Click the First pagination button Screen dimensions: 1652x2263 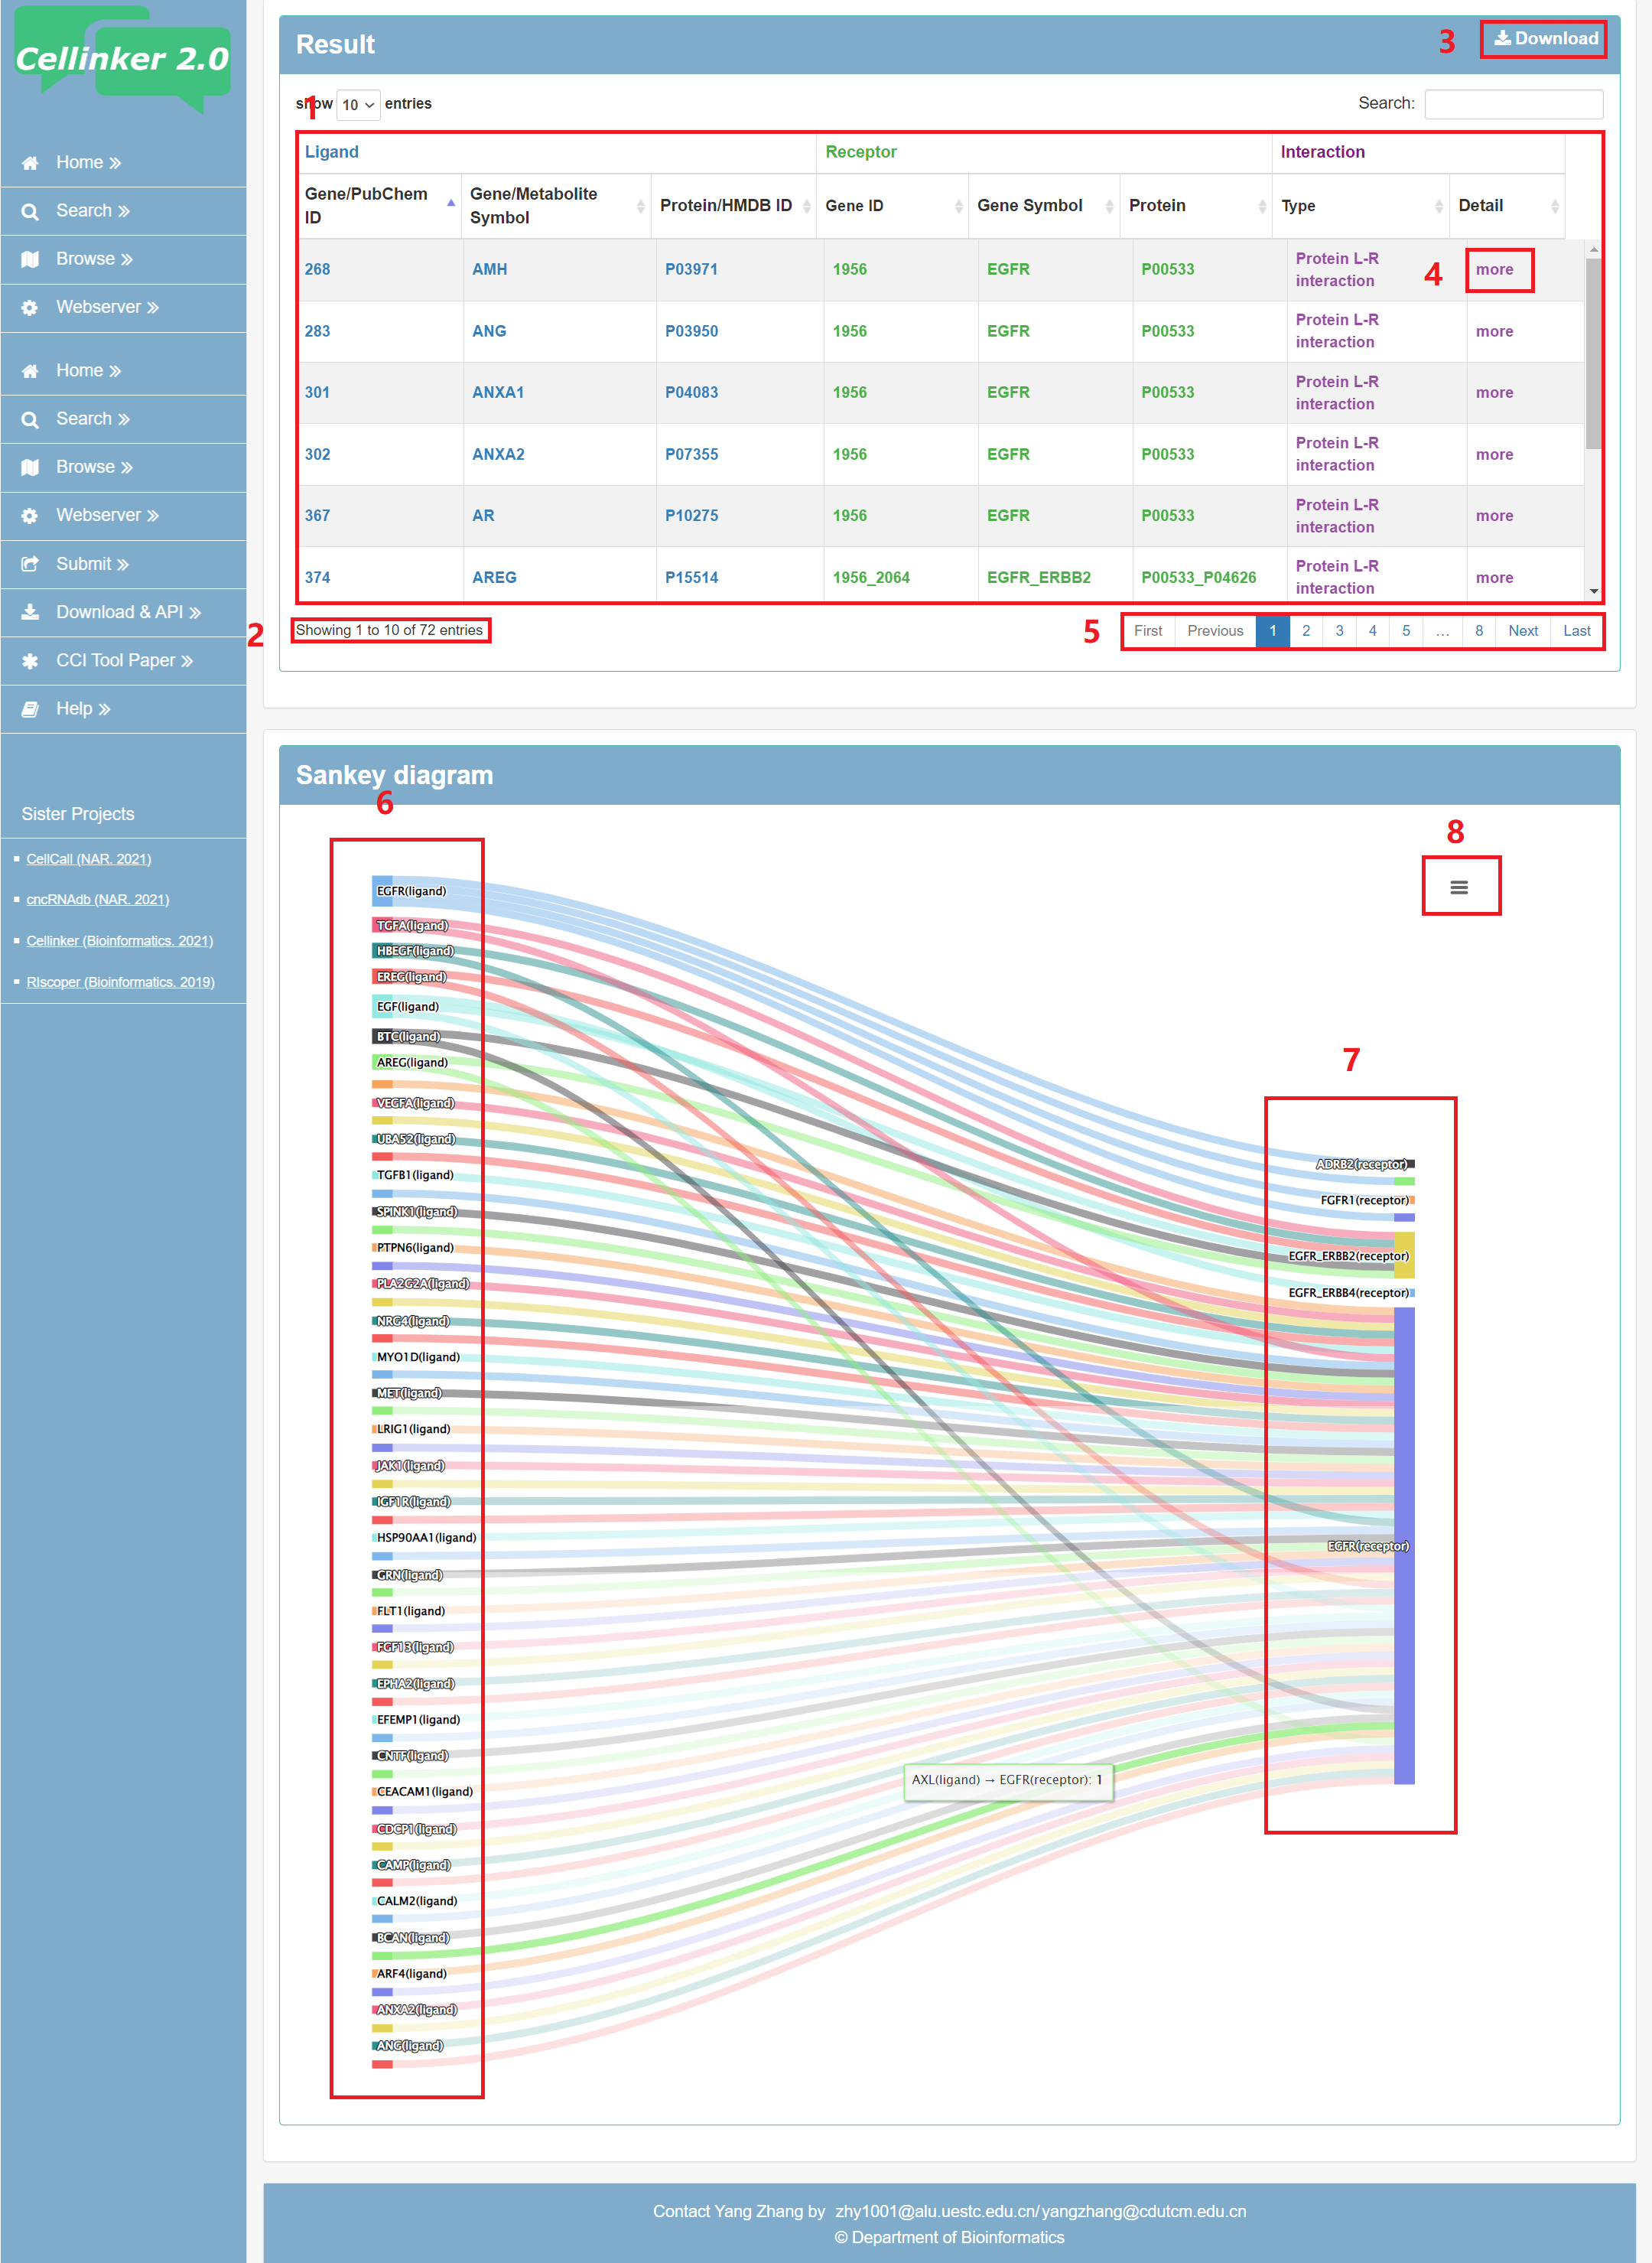coord(1148,631)
